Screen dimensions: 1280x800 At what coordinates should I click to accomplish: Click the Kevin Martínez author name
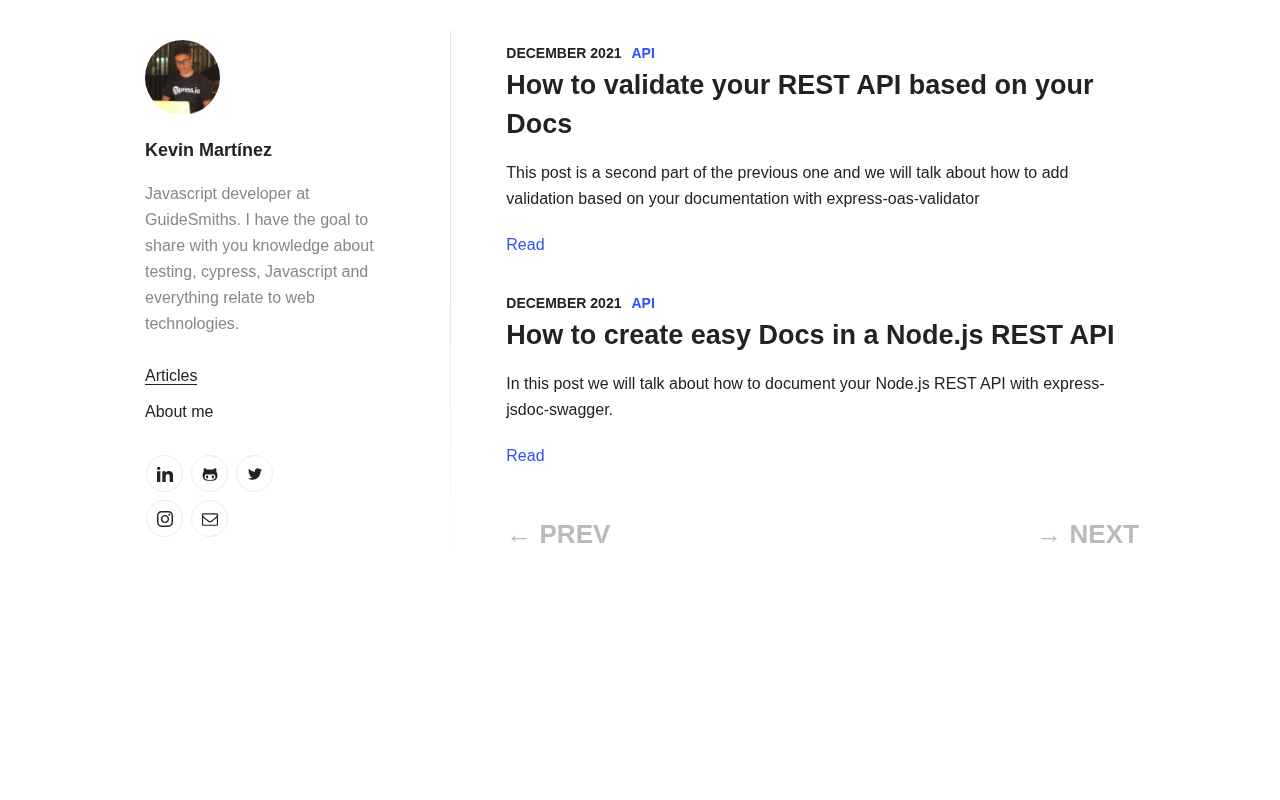click(208, 150)
